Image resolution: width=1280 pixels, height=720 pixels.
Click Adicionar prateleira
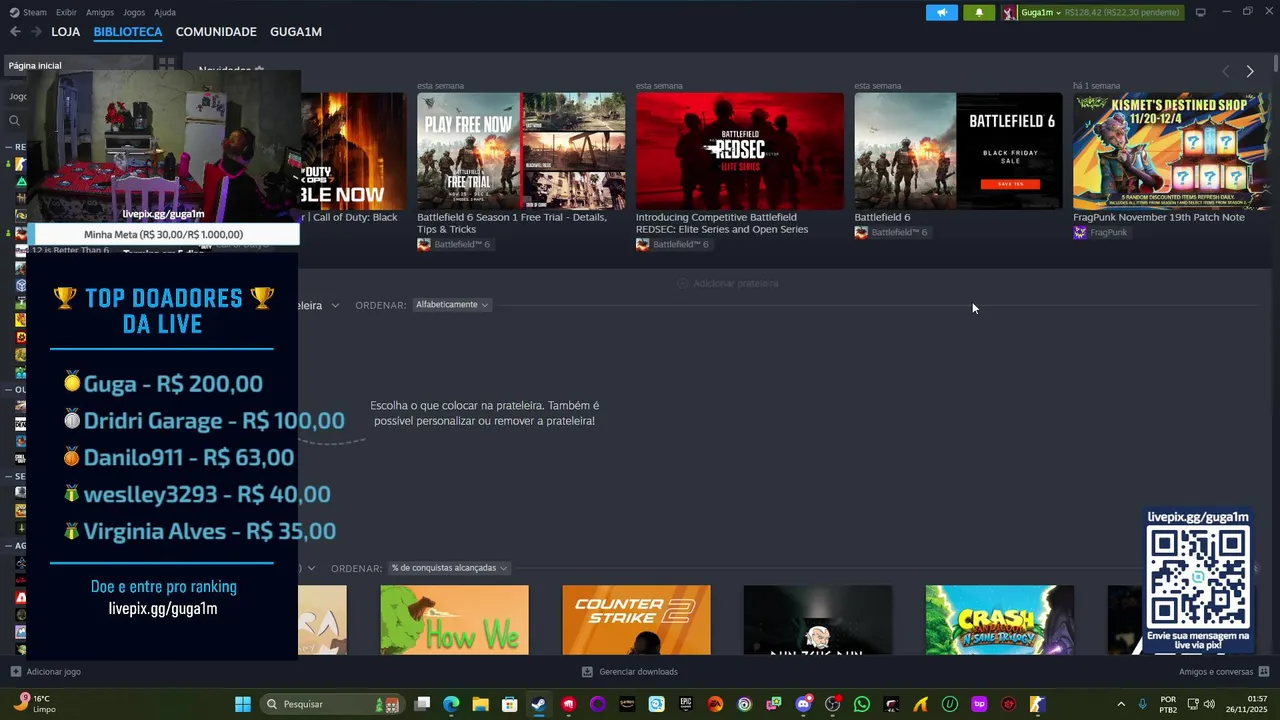click(727, 283)
